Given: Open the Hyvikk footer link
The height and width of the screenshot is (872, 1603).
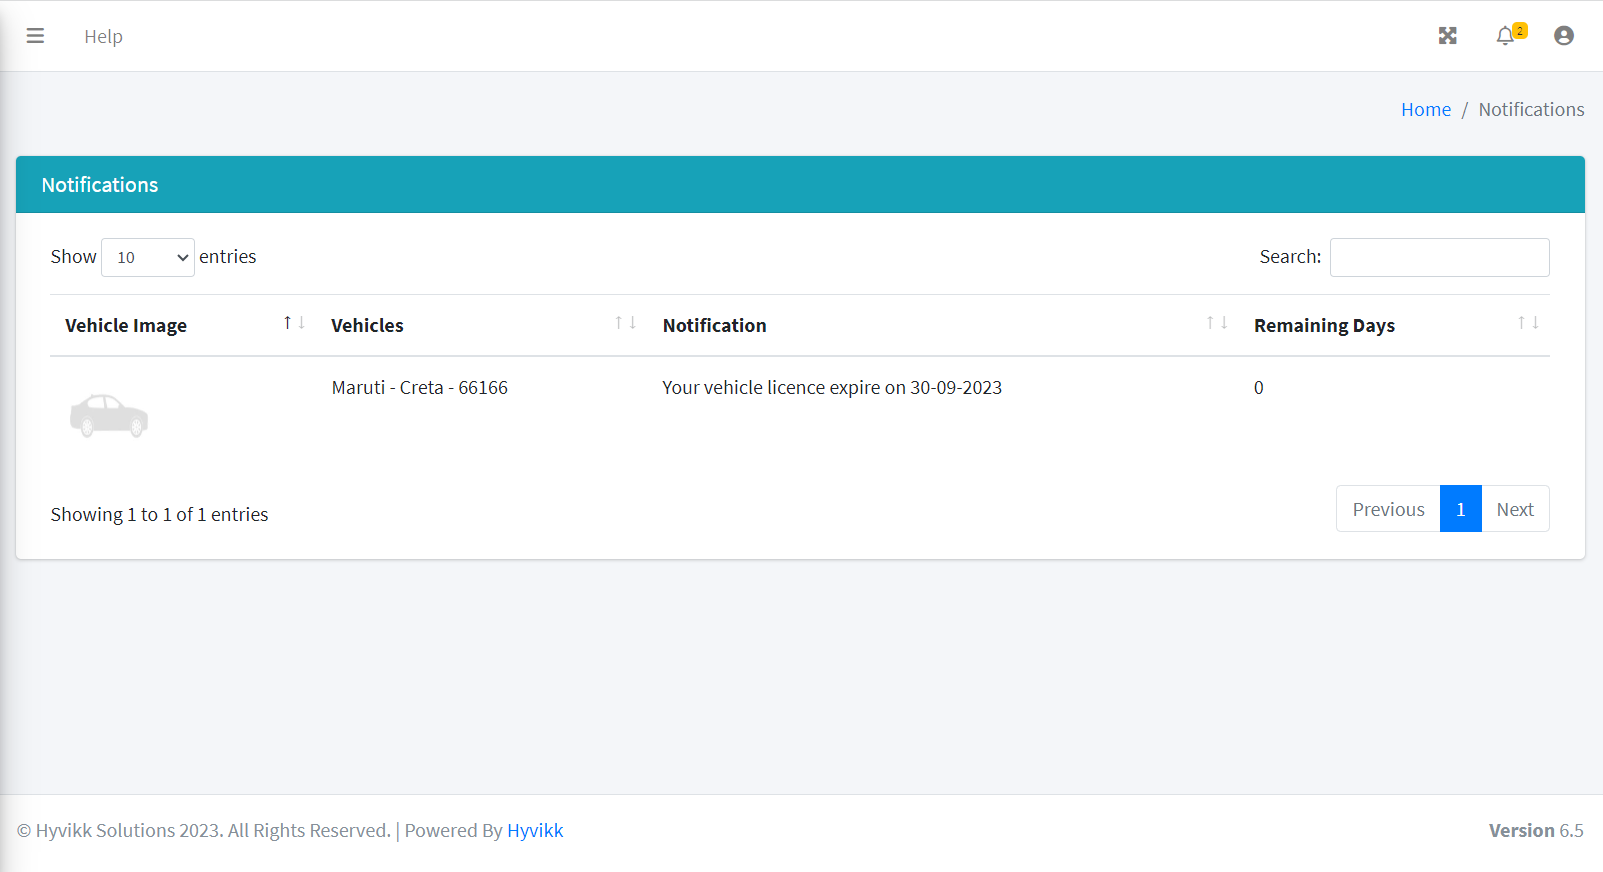Looking at the screenshot, I should click(x=535, y=831).
